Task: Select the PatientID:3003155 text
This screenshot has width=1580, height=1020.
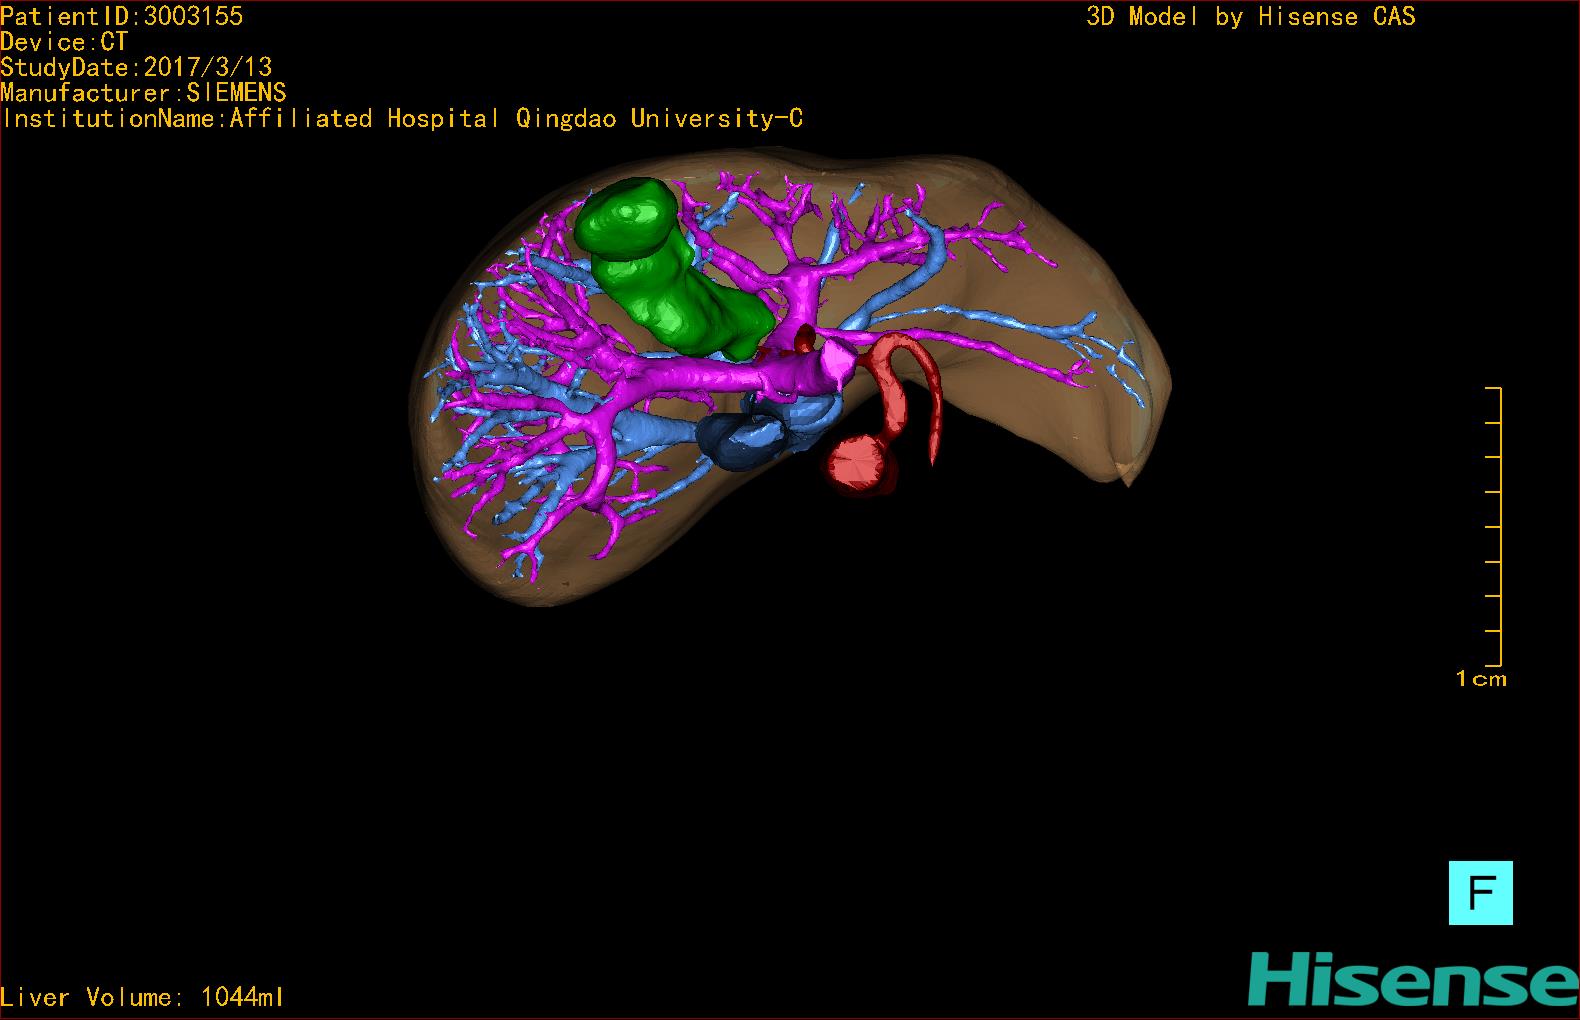Action: click(x=121, y=16)
